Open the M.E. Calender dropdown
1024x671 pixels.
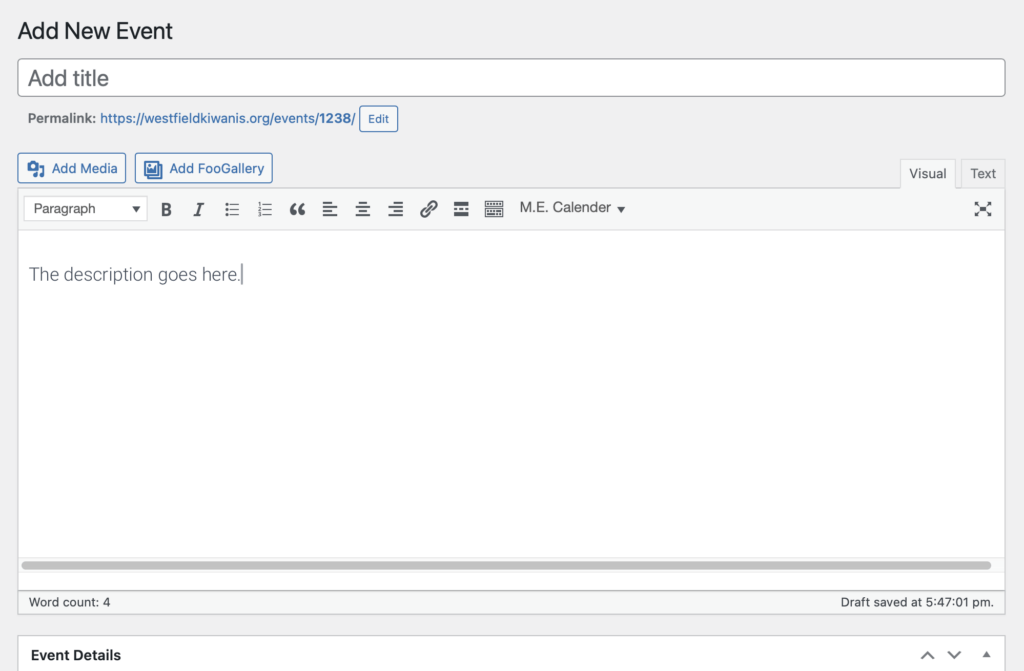pyautogui.click(x=572, y=209)
